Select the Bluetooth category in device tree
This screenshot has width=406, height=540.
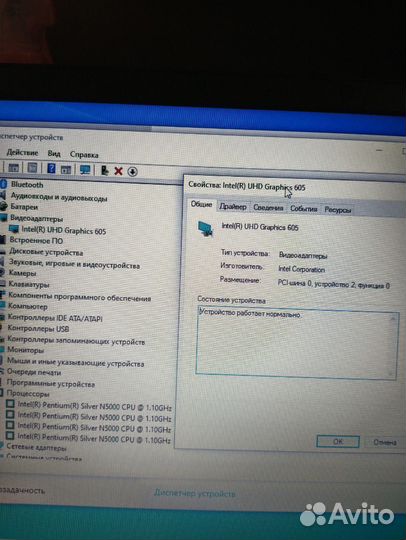click(x=27, y=185)
